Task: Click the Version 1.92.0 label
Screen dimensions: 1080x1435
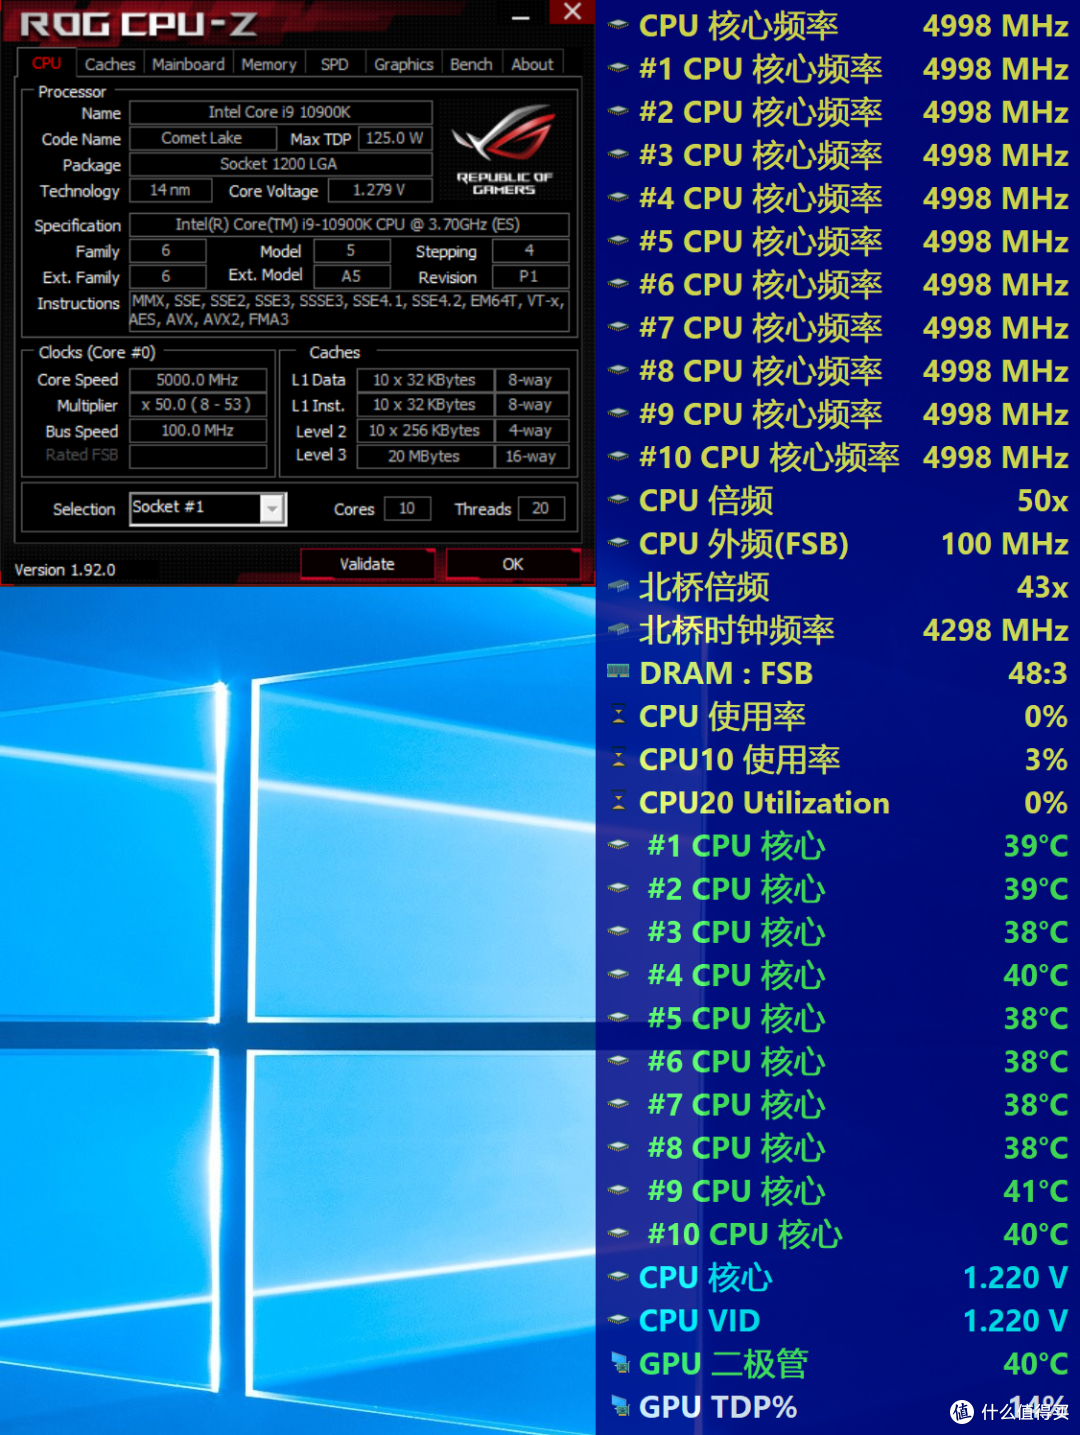Action: point(65,570)
